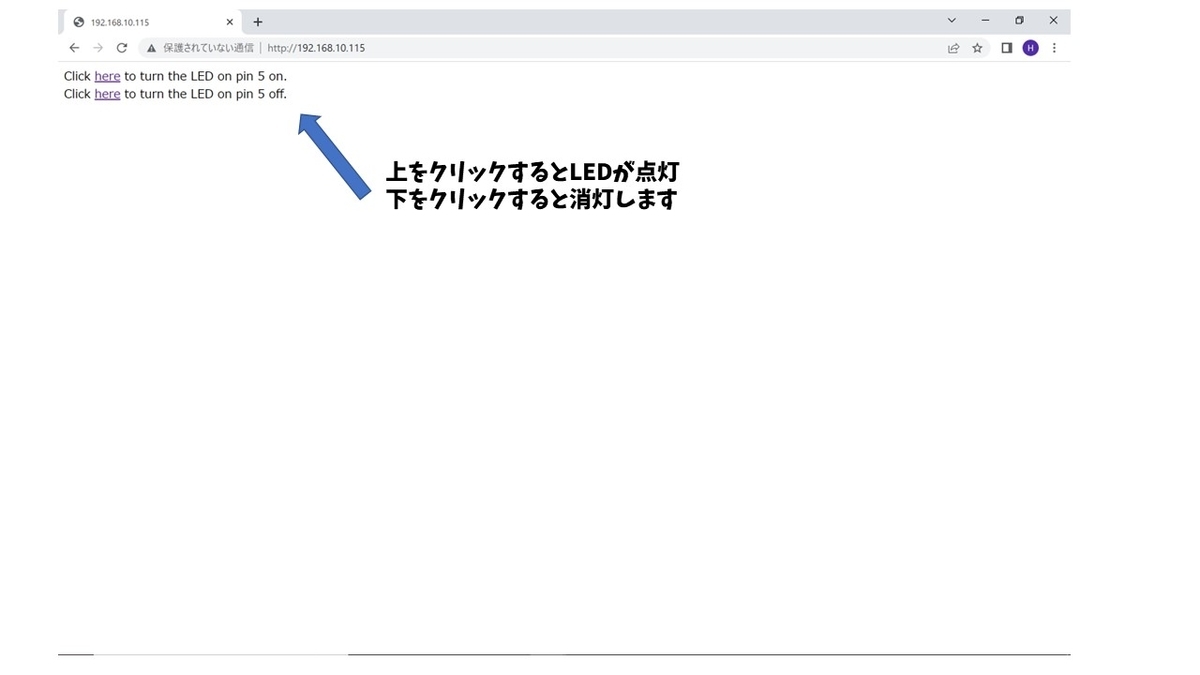This screenshot has height=675, width=1200.
Task: Go forward to the next page
Action: [97, 47]
